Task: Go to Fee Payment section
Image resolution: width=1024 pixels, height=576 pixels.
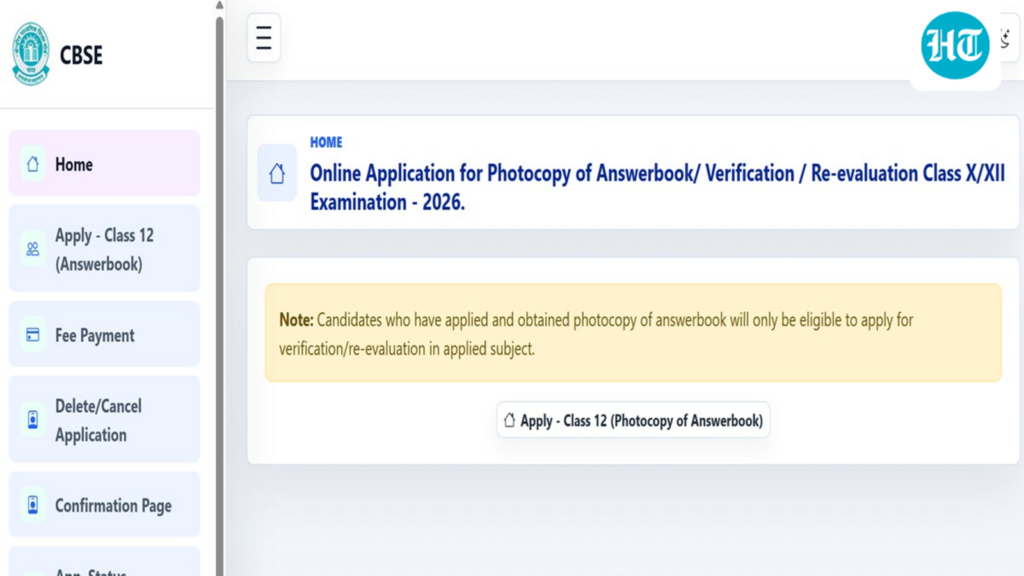Action: [x=104, y=334]
